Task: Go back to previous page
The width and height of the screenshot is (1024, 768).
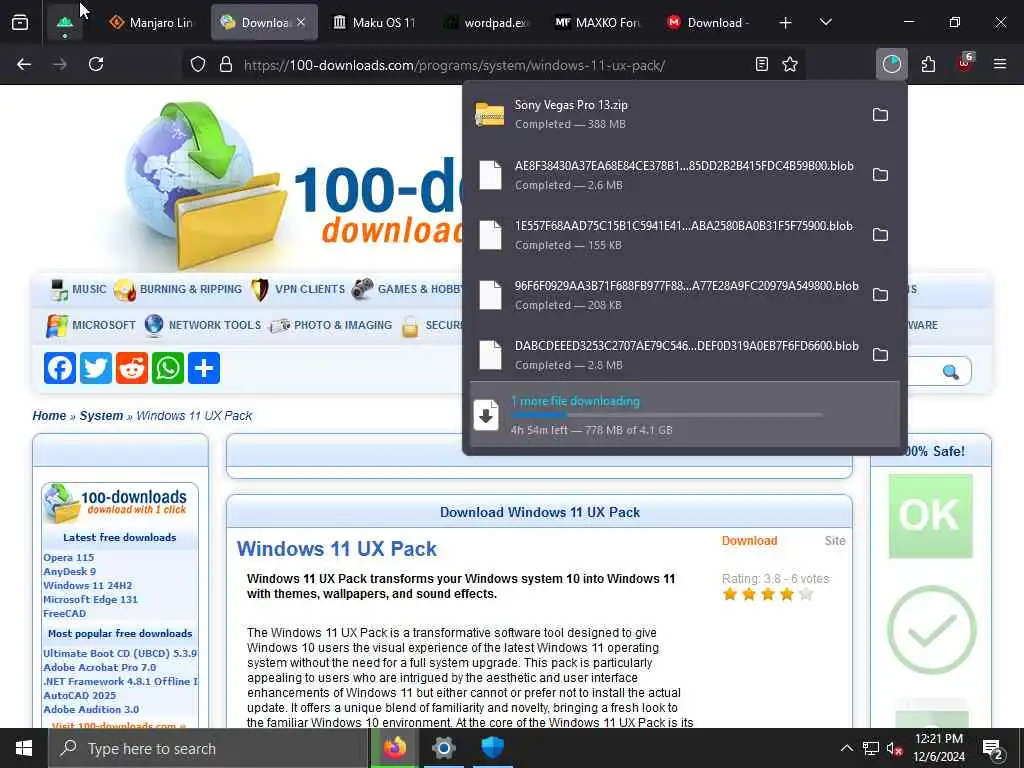Action: click(x=24, y=64)
